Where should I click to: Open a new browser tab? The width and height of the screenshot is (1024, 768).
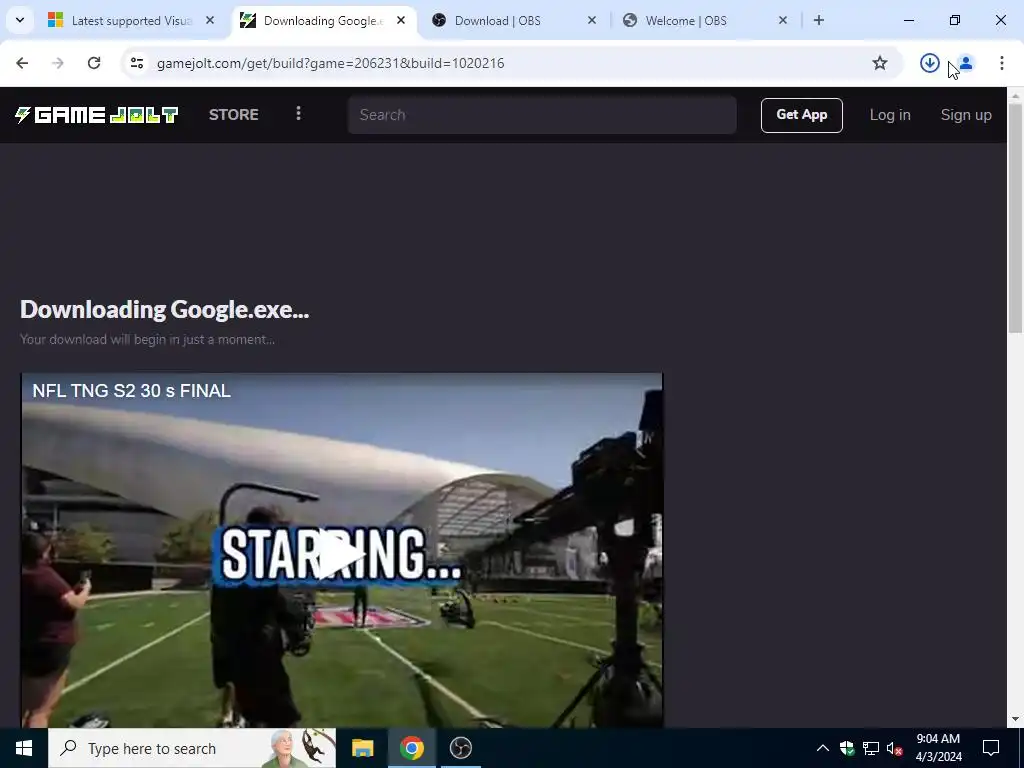[x=819, y=20]
